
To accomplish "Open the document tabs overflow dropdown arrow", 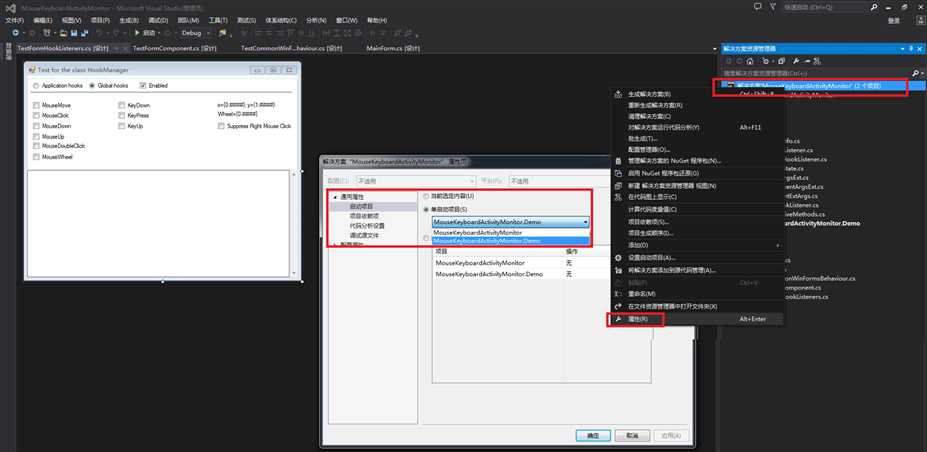I will coord(715,48).
